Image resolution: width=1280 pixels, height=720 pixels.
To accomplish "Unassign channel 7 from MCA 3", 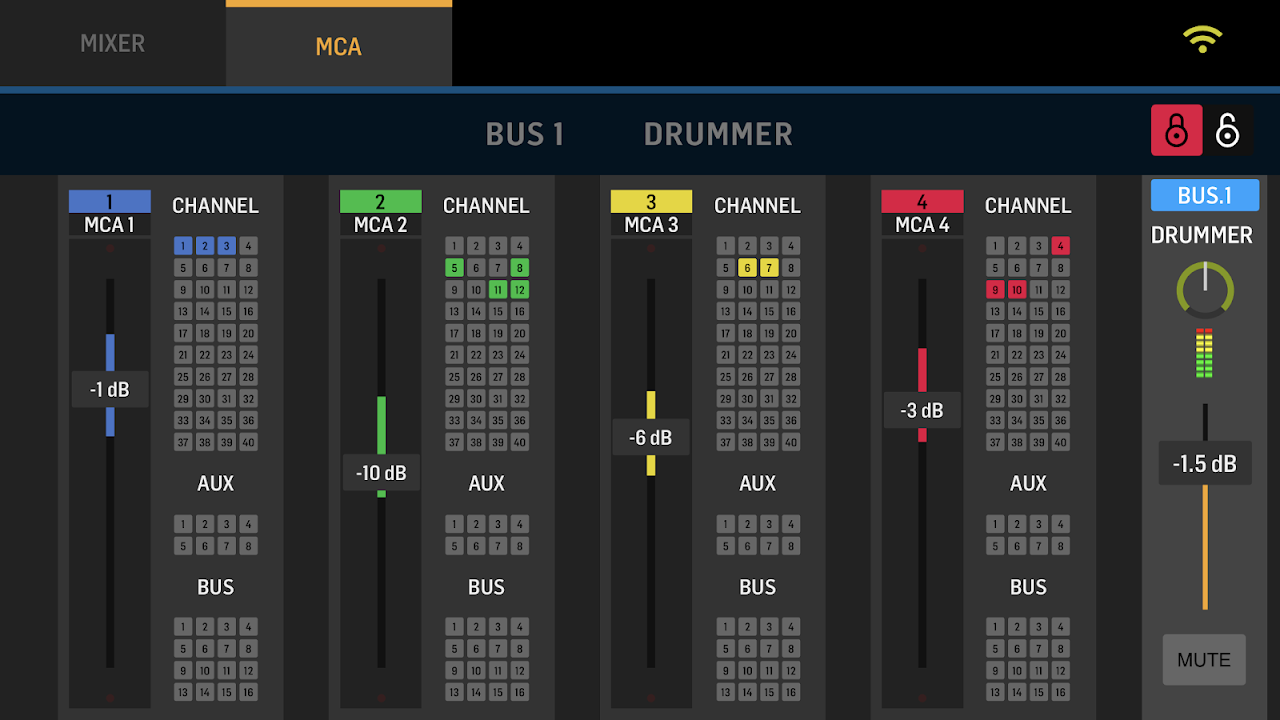I will 769,268.
